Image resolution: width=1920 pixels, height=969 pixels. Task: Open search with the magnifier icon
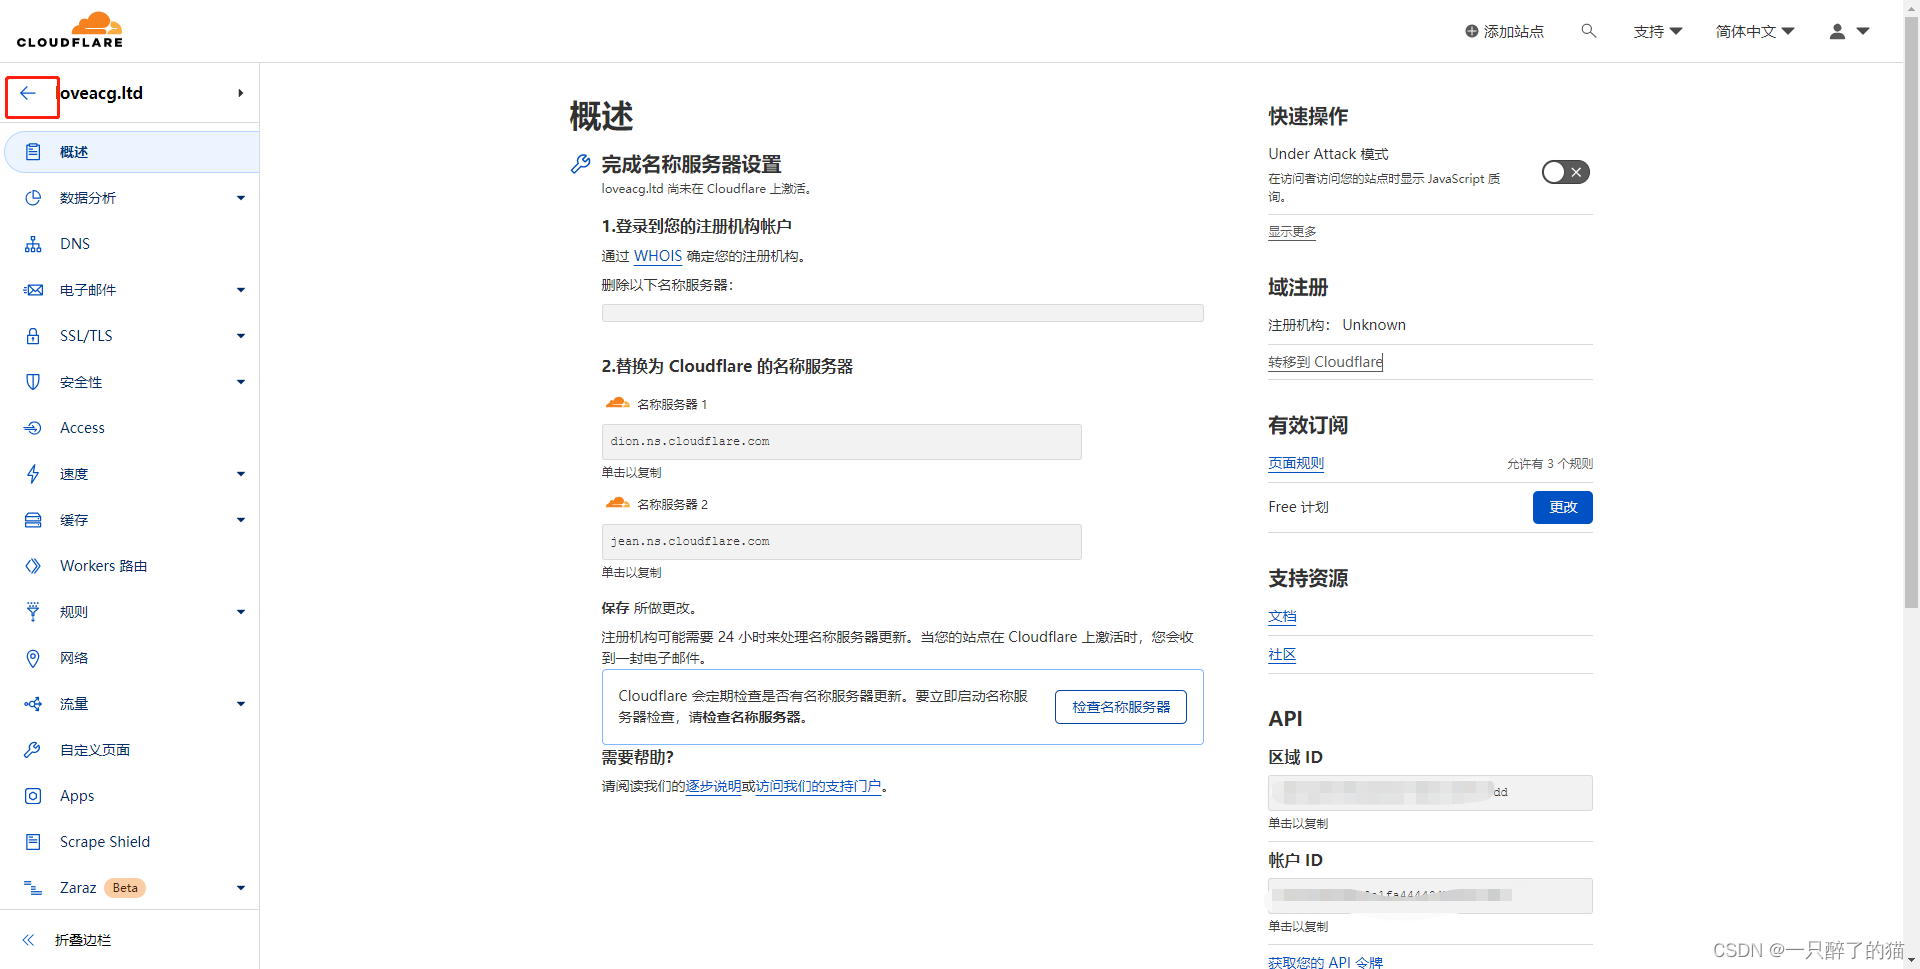click(1588, 31)
